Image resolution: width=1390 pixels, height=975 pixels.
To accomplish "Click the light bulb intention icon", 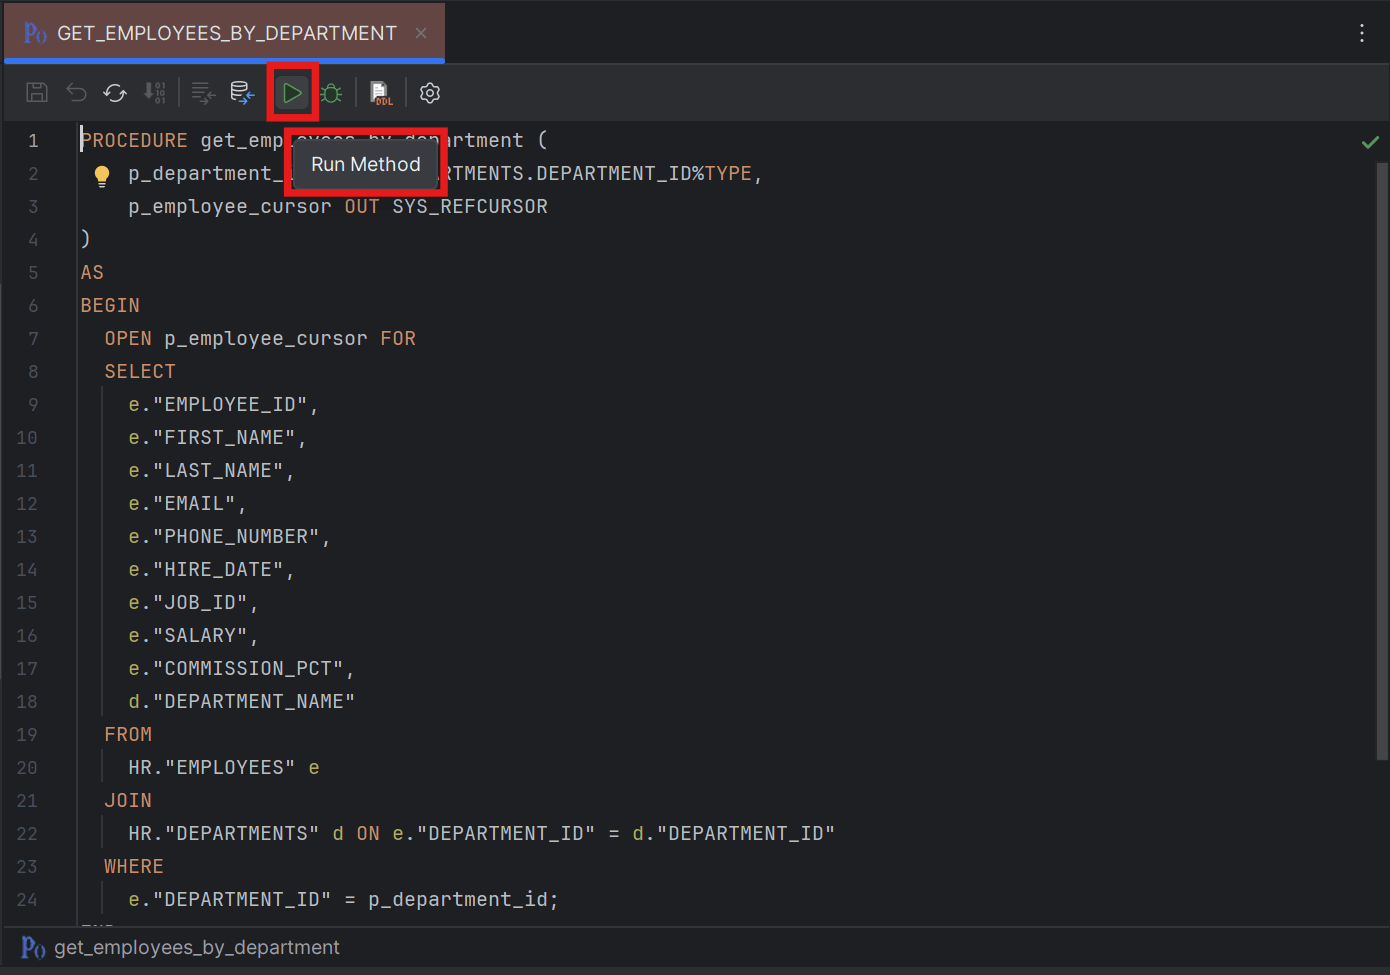I will click(101, 174).
